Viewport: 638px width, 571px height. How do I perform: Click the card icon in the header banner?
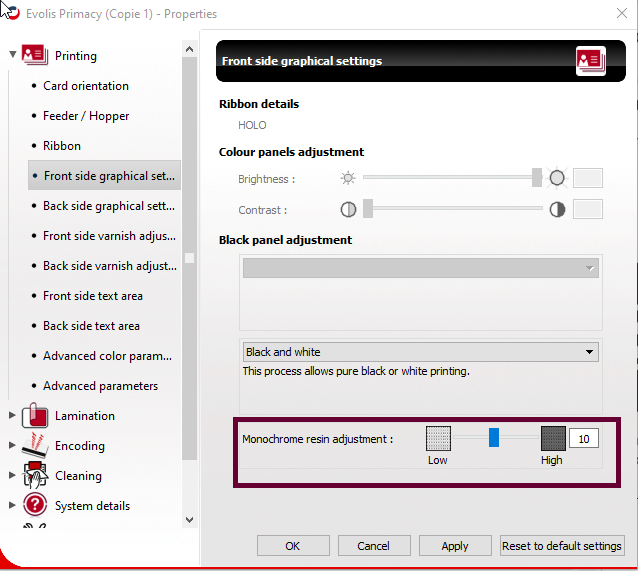pos(591,61)
